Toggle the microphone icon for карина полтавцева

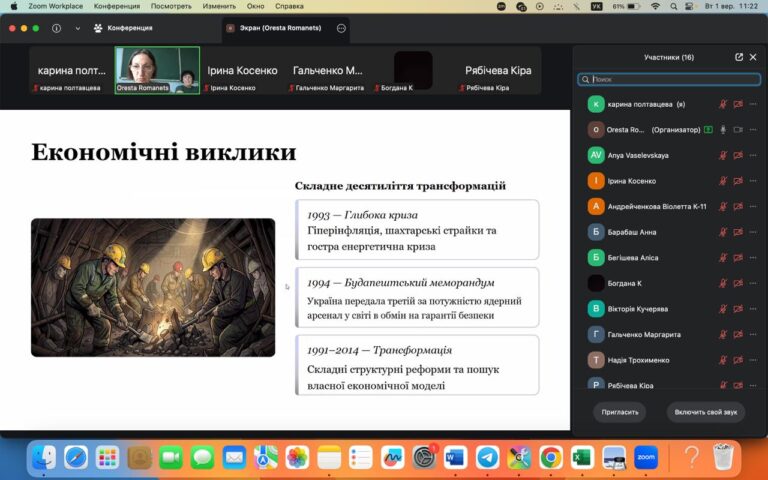tap(723, 104)
